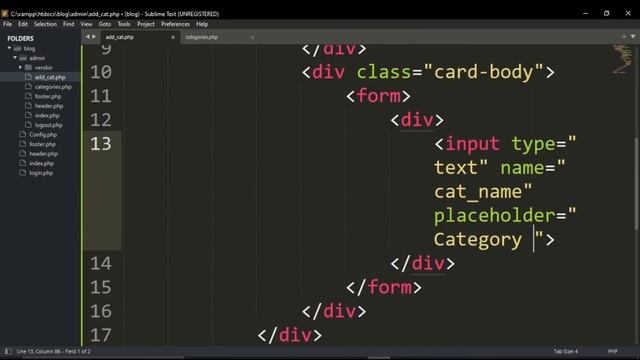Viewport: 640px width, 360px height.
Task: Click the Line 13 column status text
Action: coord(53,351)
